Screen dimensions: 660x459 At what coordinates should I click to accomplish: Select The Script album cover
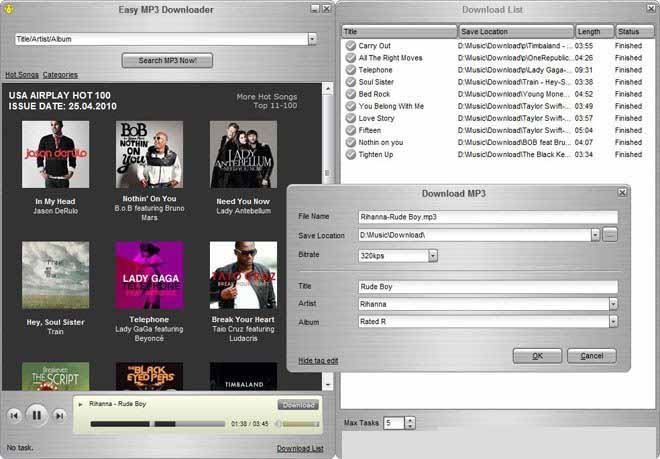tap(56, 376)
